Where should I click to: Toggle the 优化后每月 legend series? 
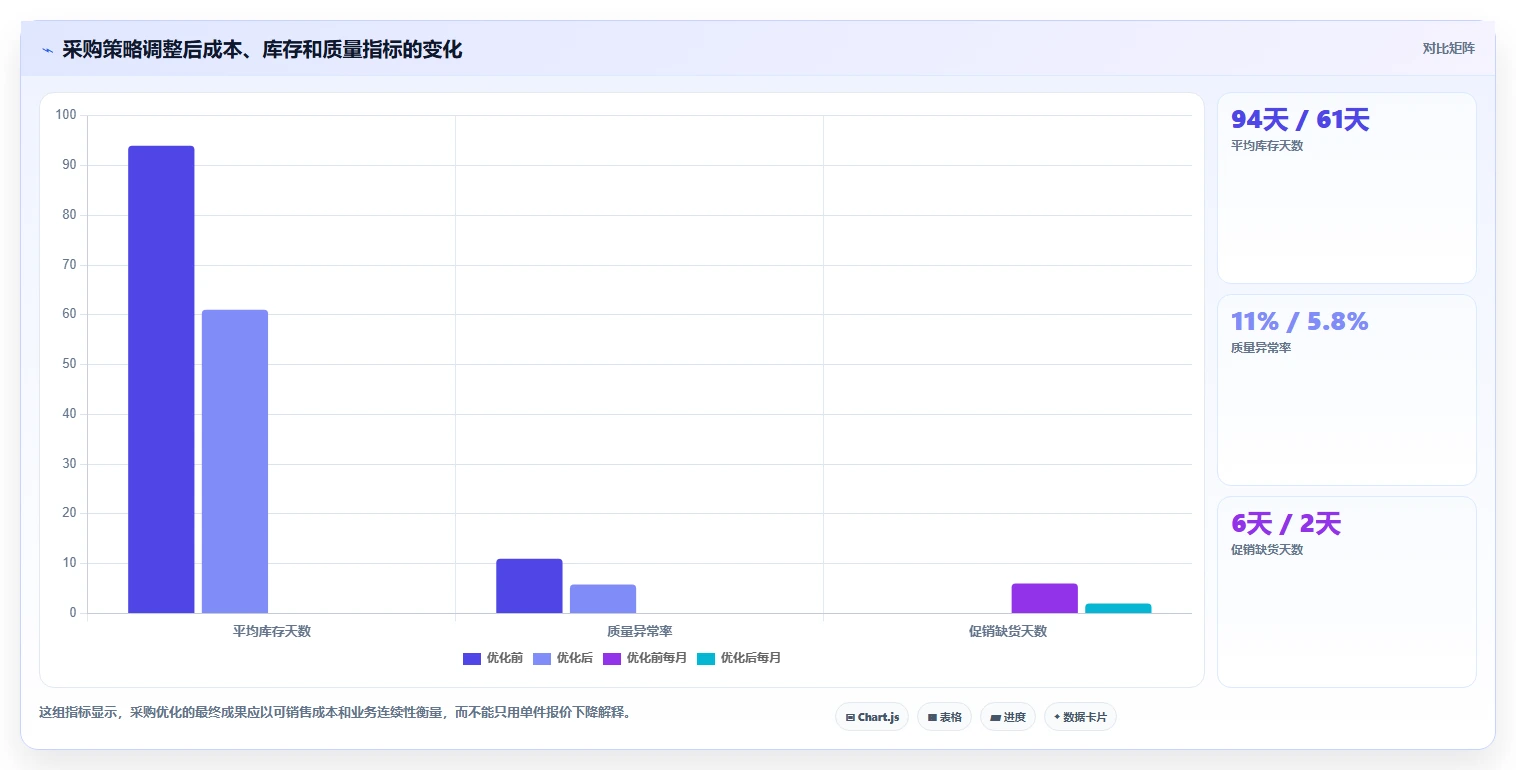(739, 658)
